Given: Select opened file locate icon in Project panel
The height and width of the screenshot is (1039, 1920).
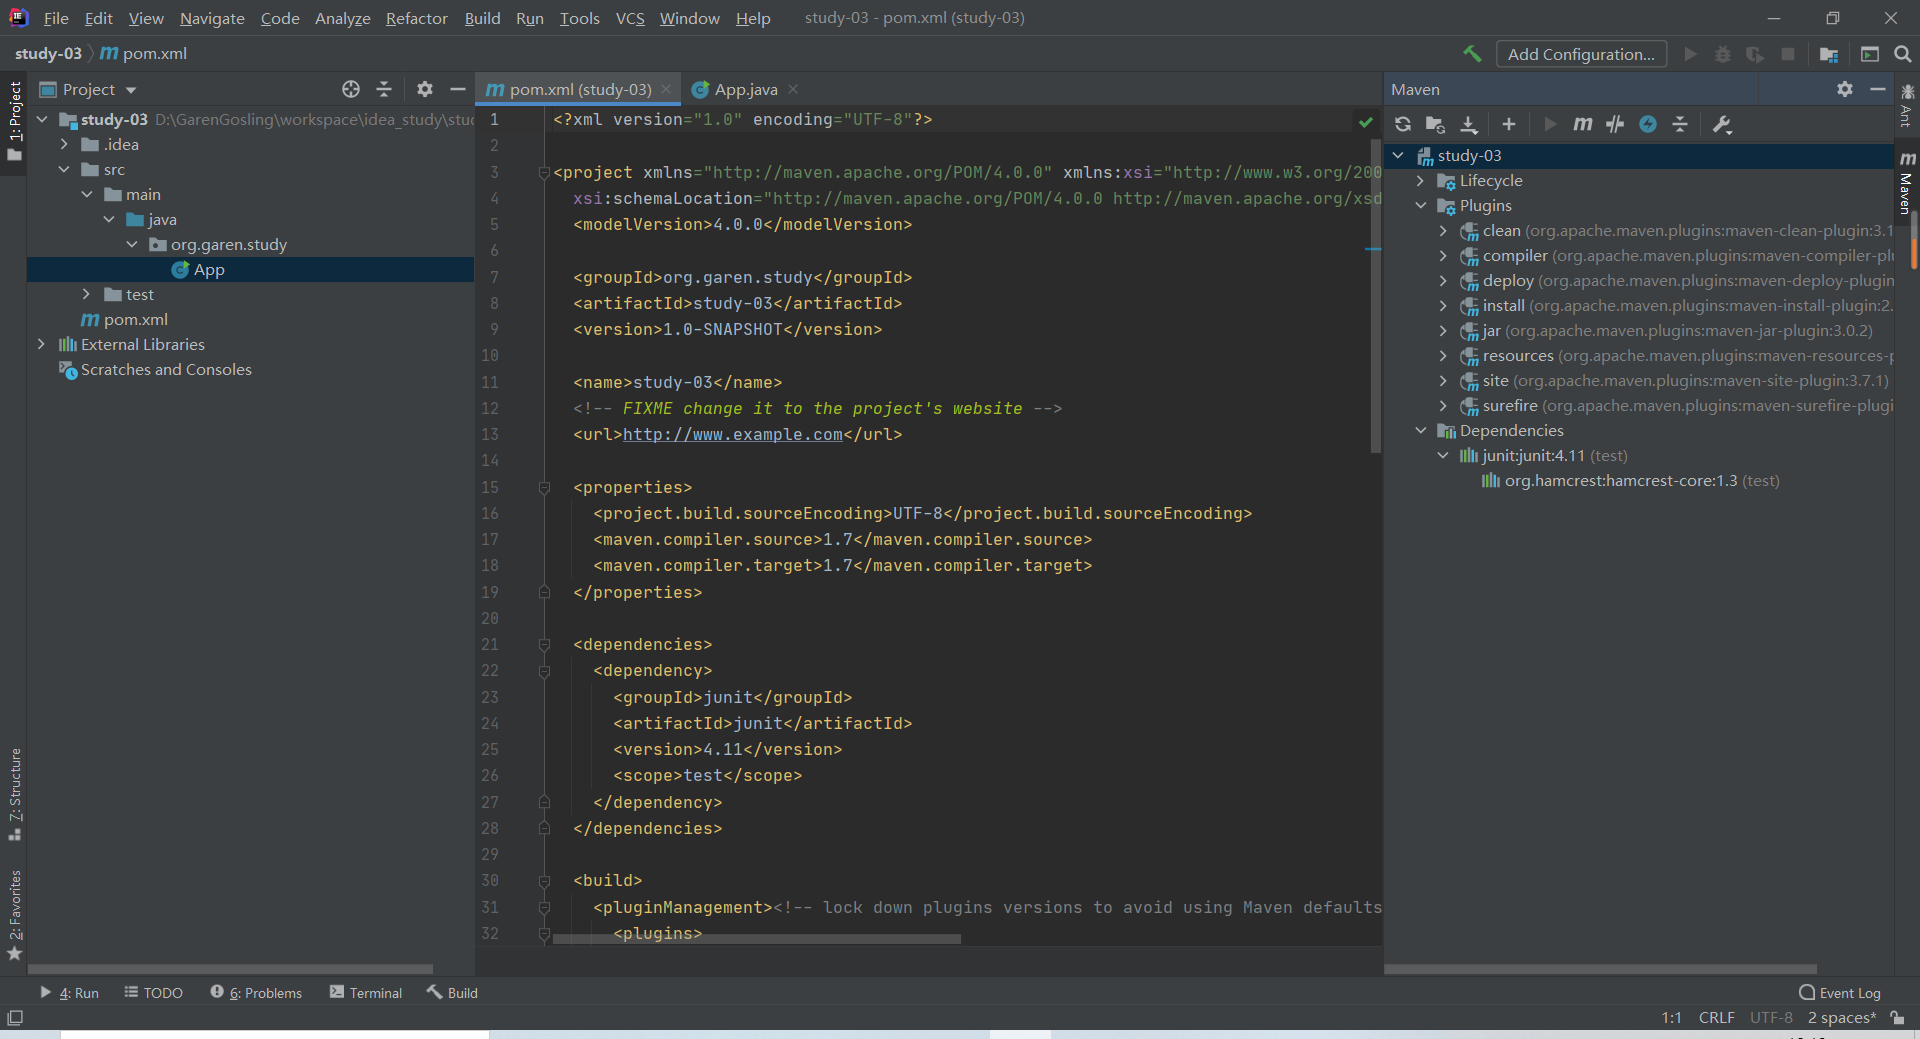Looking at the screenshot, I should coord(351,89).
